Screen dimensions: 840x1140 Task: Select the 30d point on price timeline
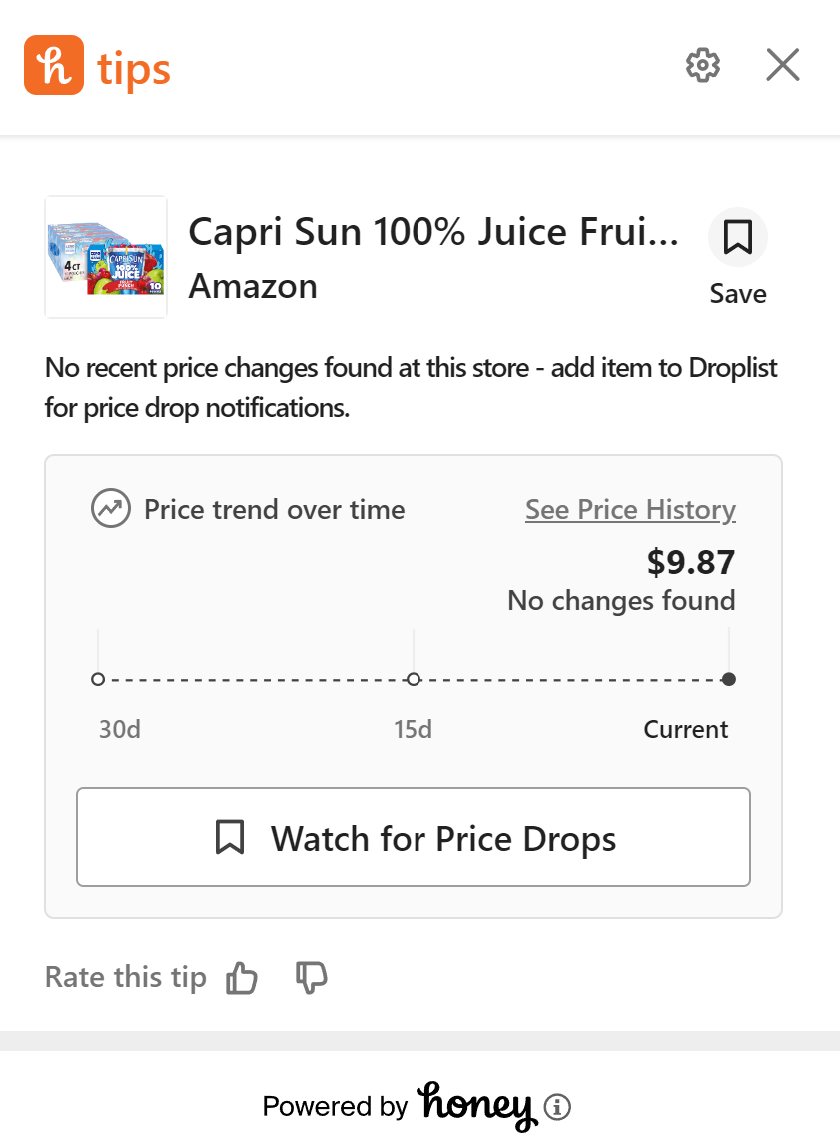pos(98,679)
